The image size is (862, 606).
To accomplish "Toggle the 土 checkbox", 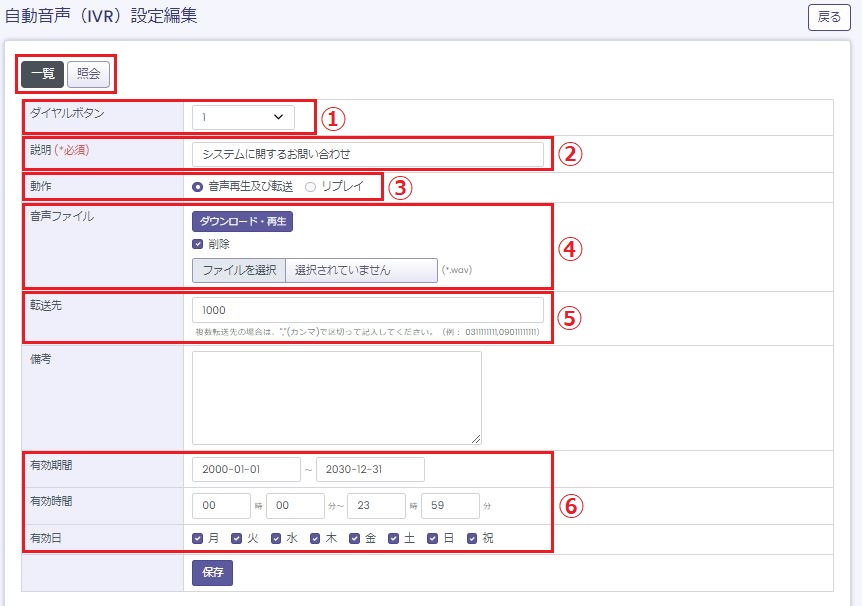I will 394,538.
